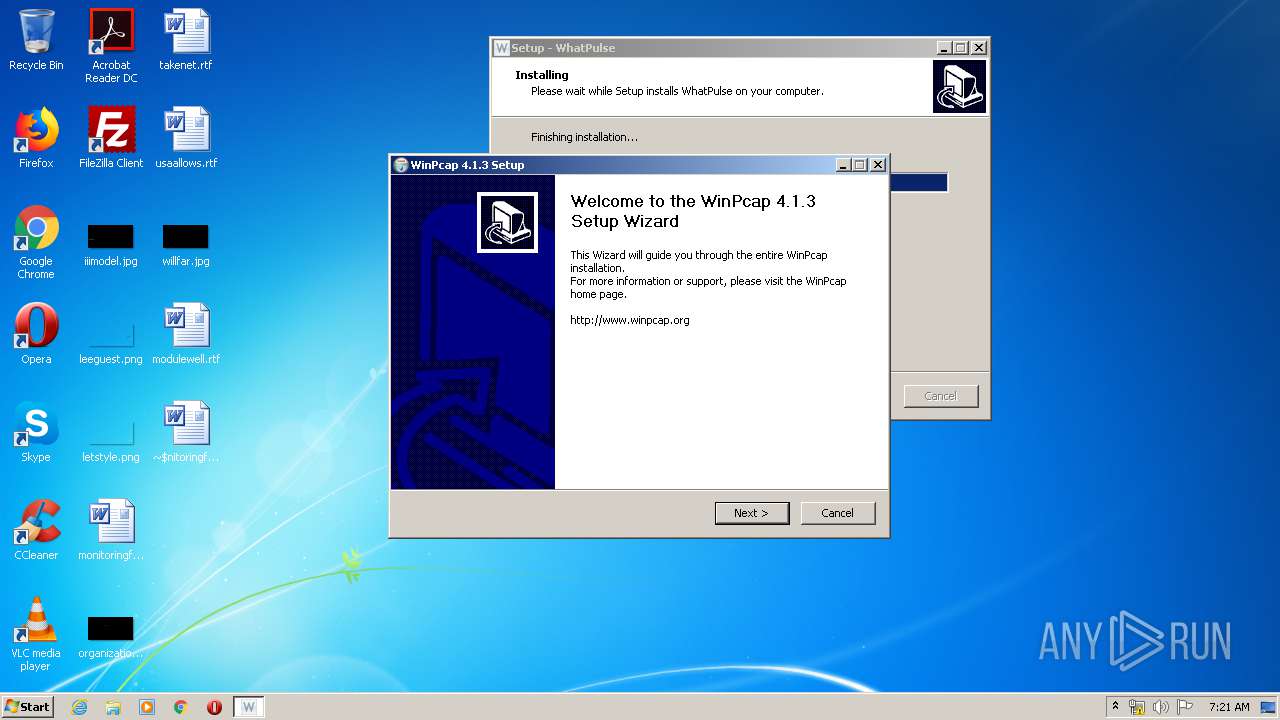Select takenet.rtf file on desktop
This screenshot has height=720, width=1280.
(186, 40)
